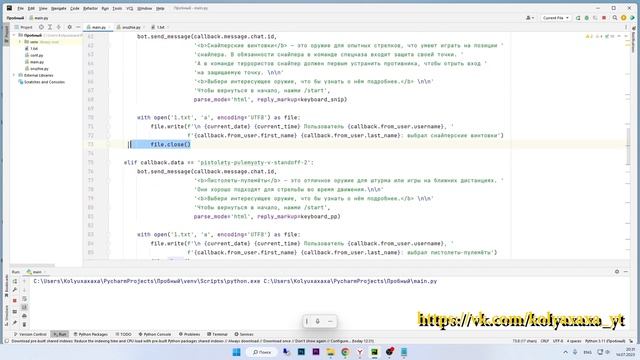The image size is (640, 360).
Task: Open the user account dropdown in toolbar
Action: [530, 18]
